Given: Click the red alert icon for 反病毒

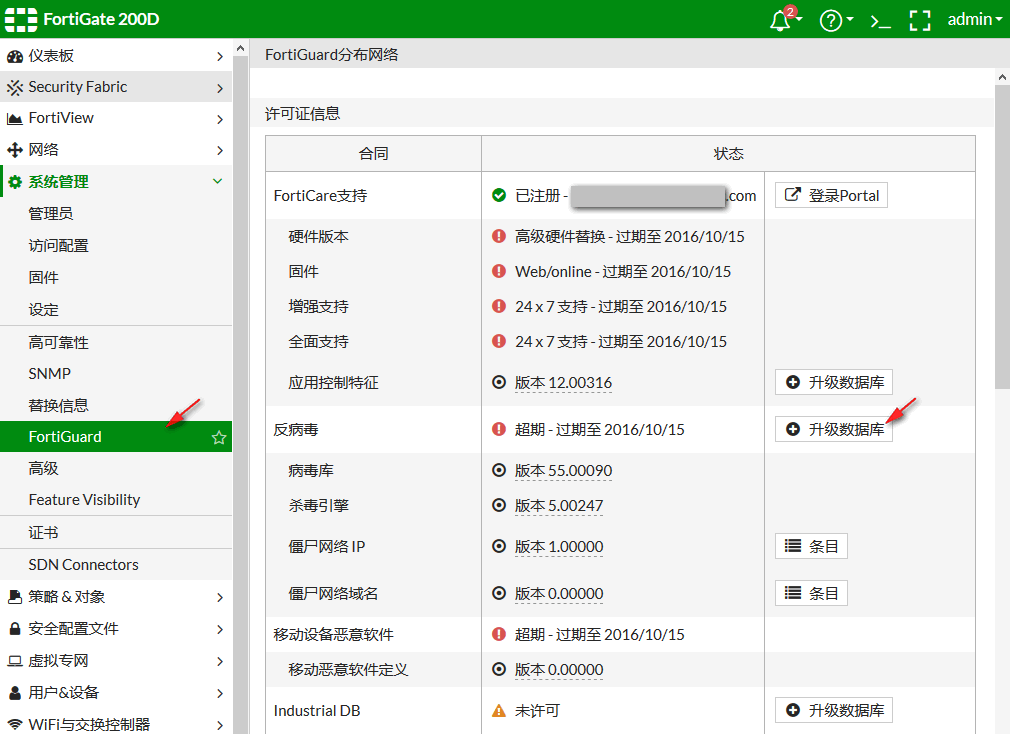Looking at the screenshot, I should click(499, 429).
